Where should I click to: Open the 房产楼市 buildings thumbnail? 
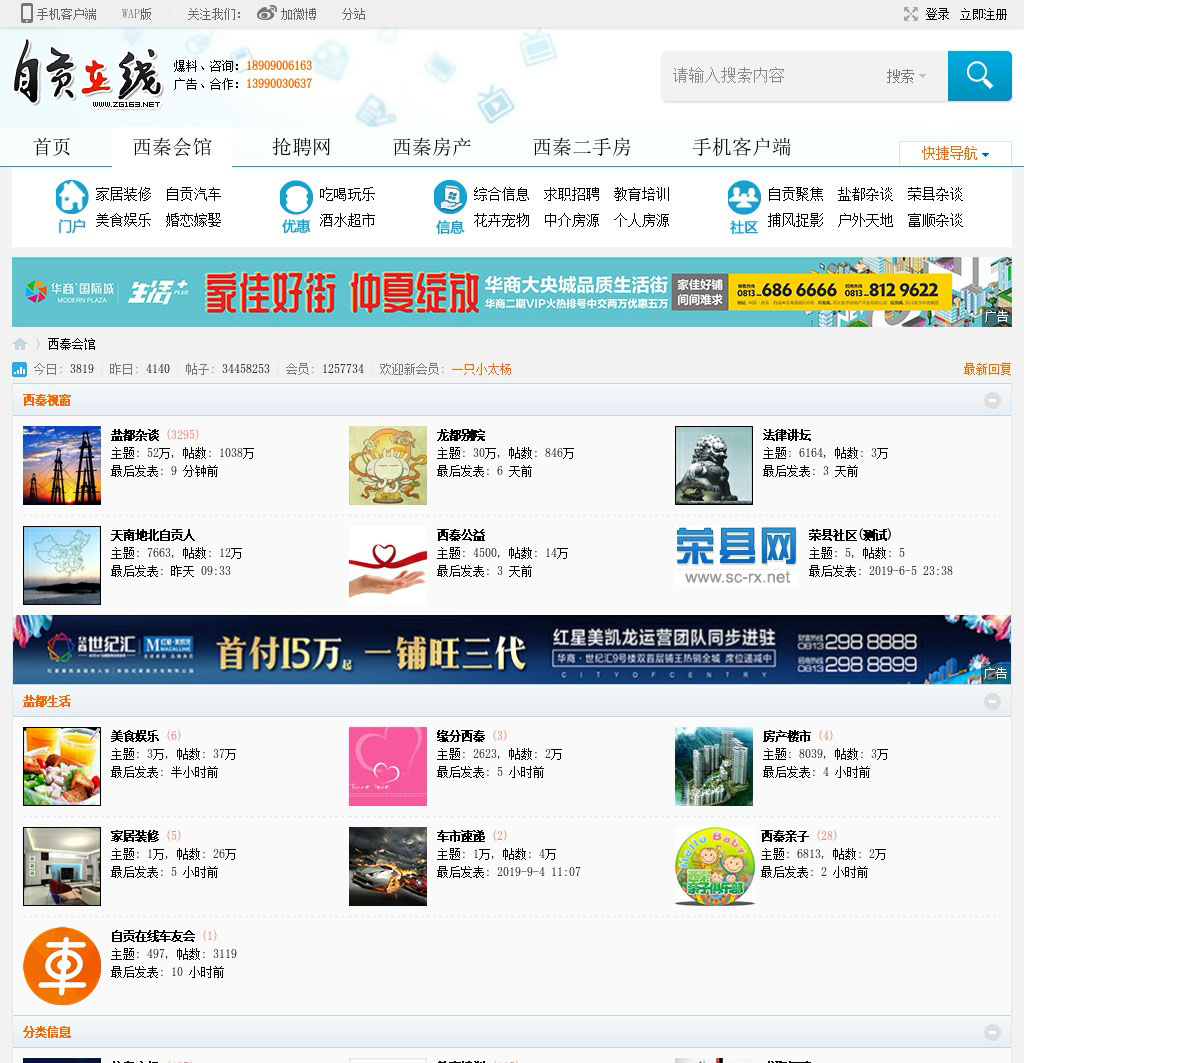714,767
